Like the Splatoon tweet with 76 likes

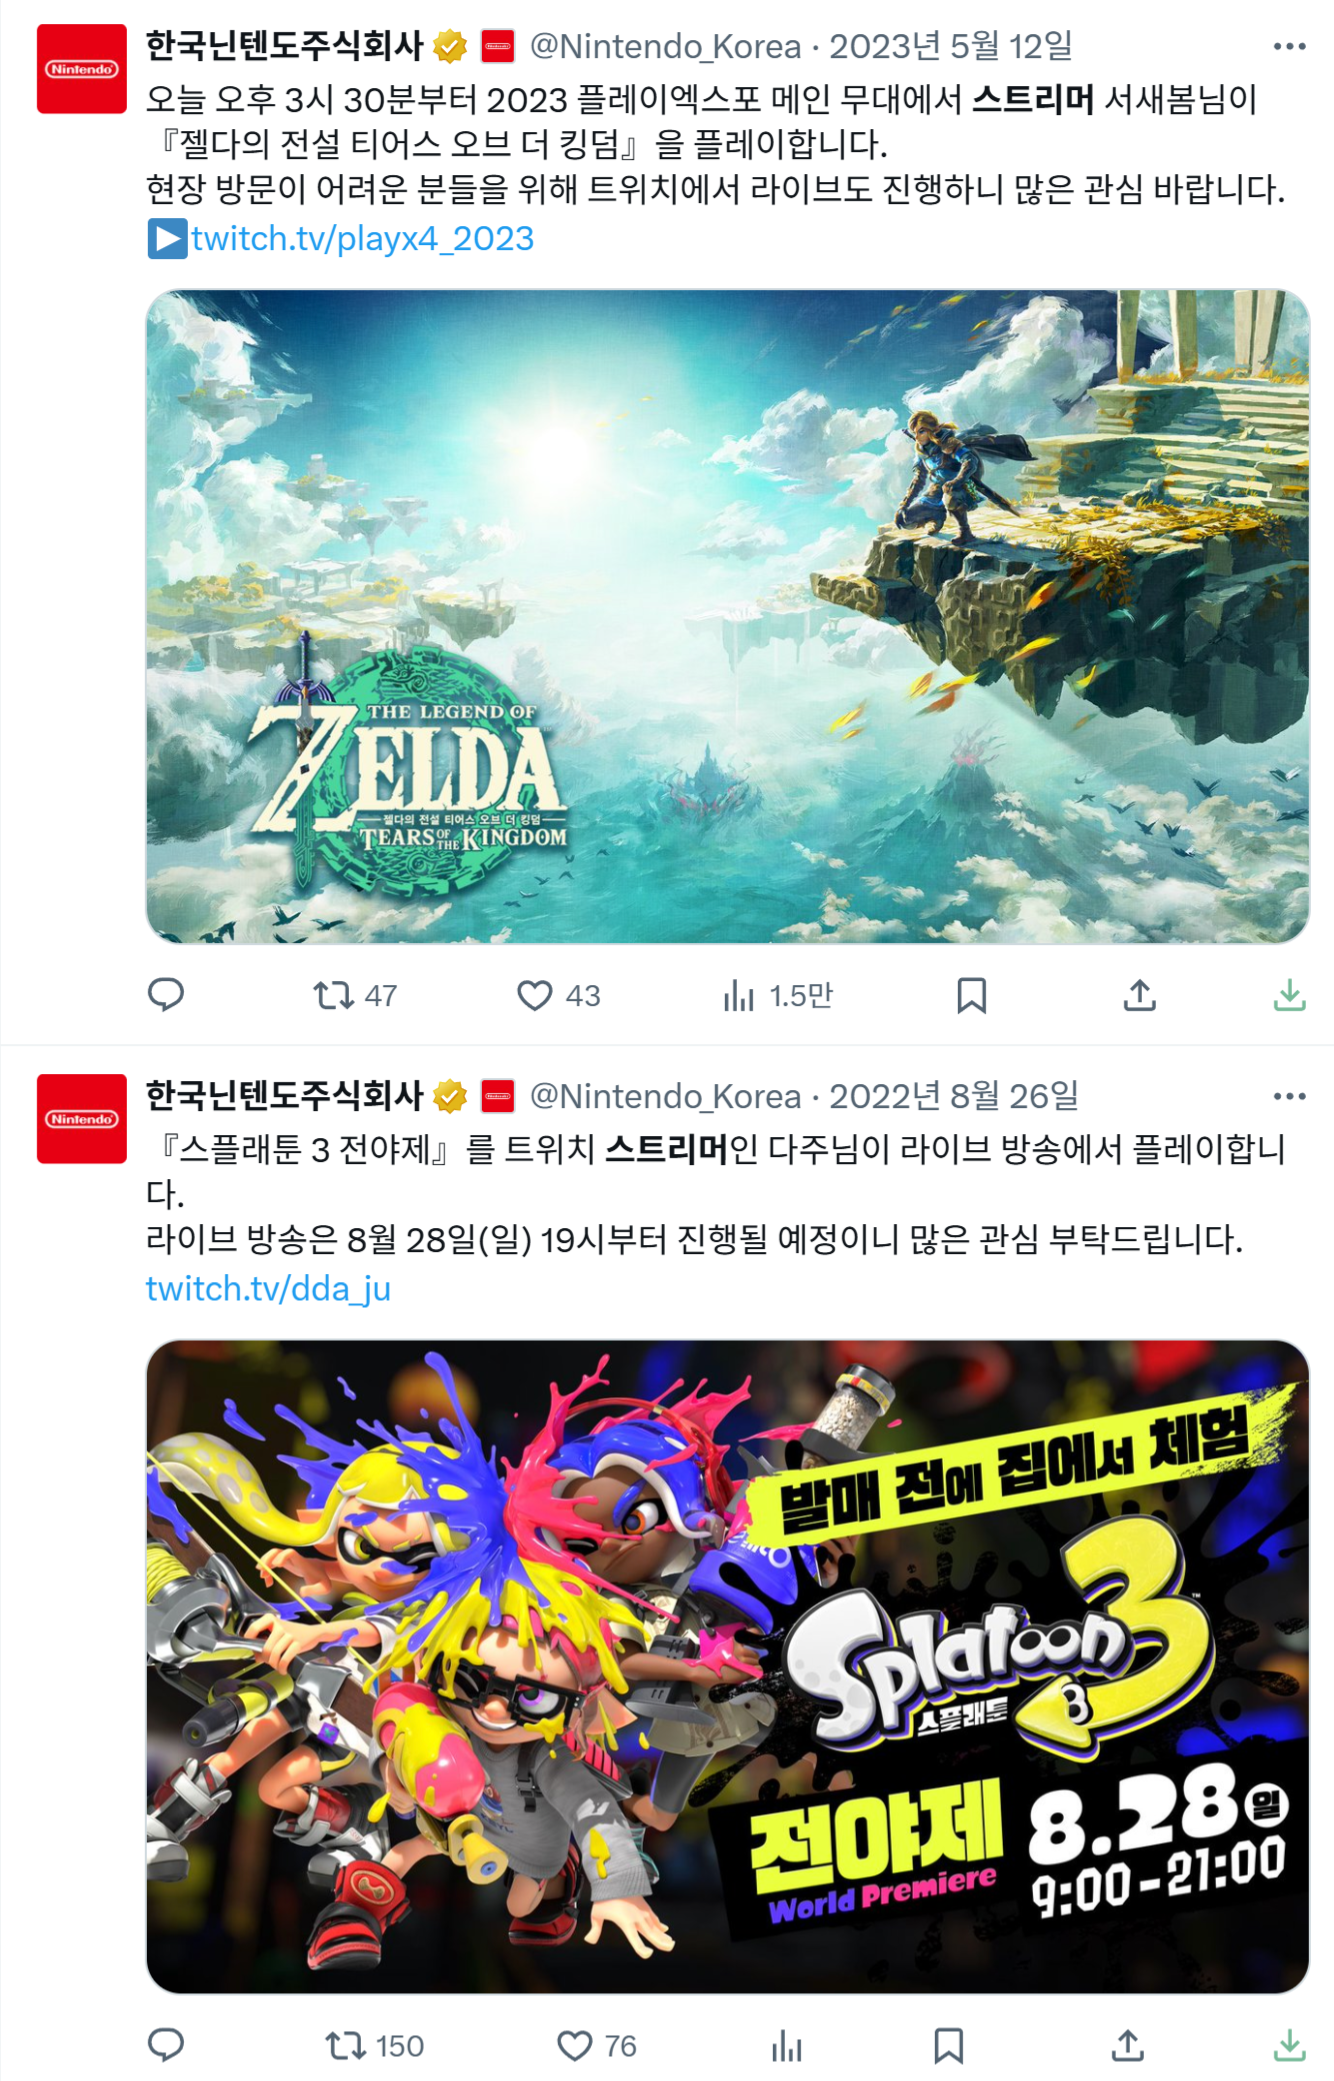[597, 2045]
